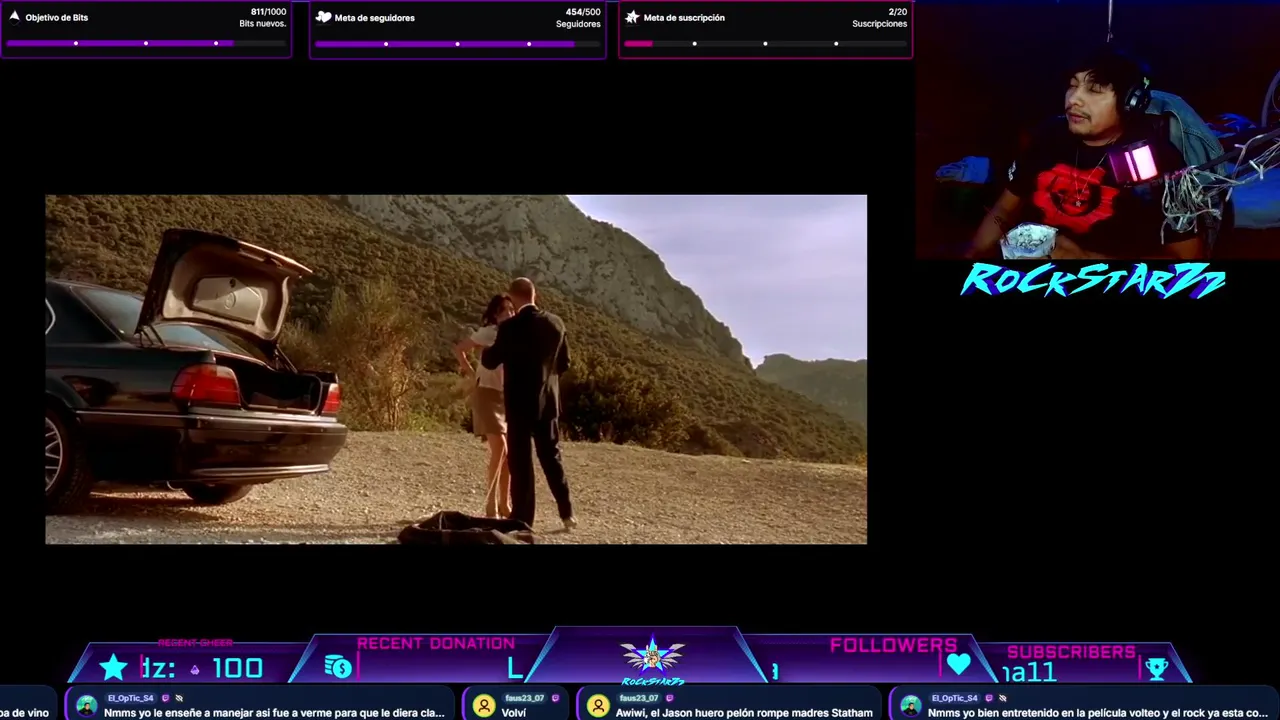Screen dimensions: 1280x720
Task: Click the 'SUBSCRIBERS' heading
Action: [x=1071, y=652]
